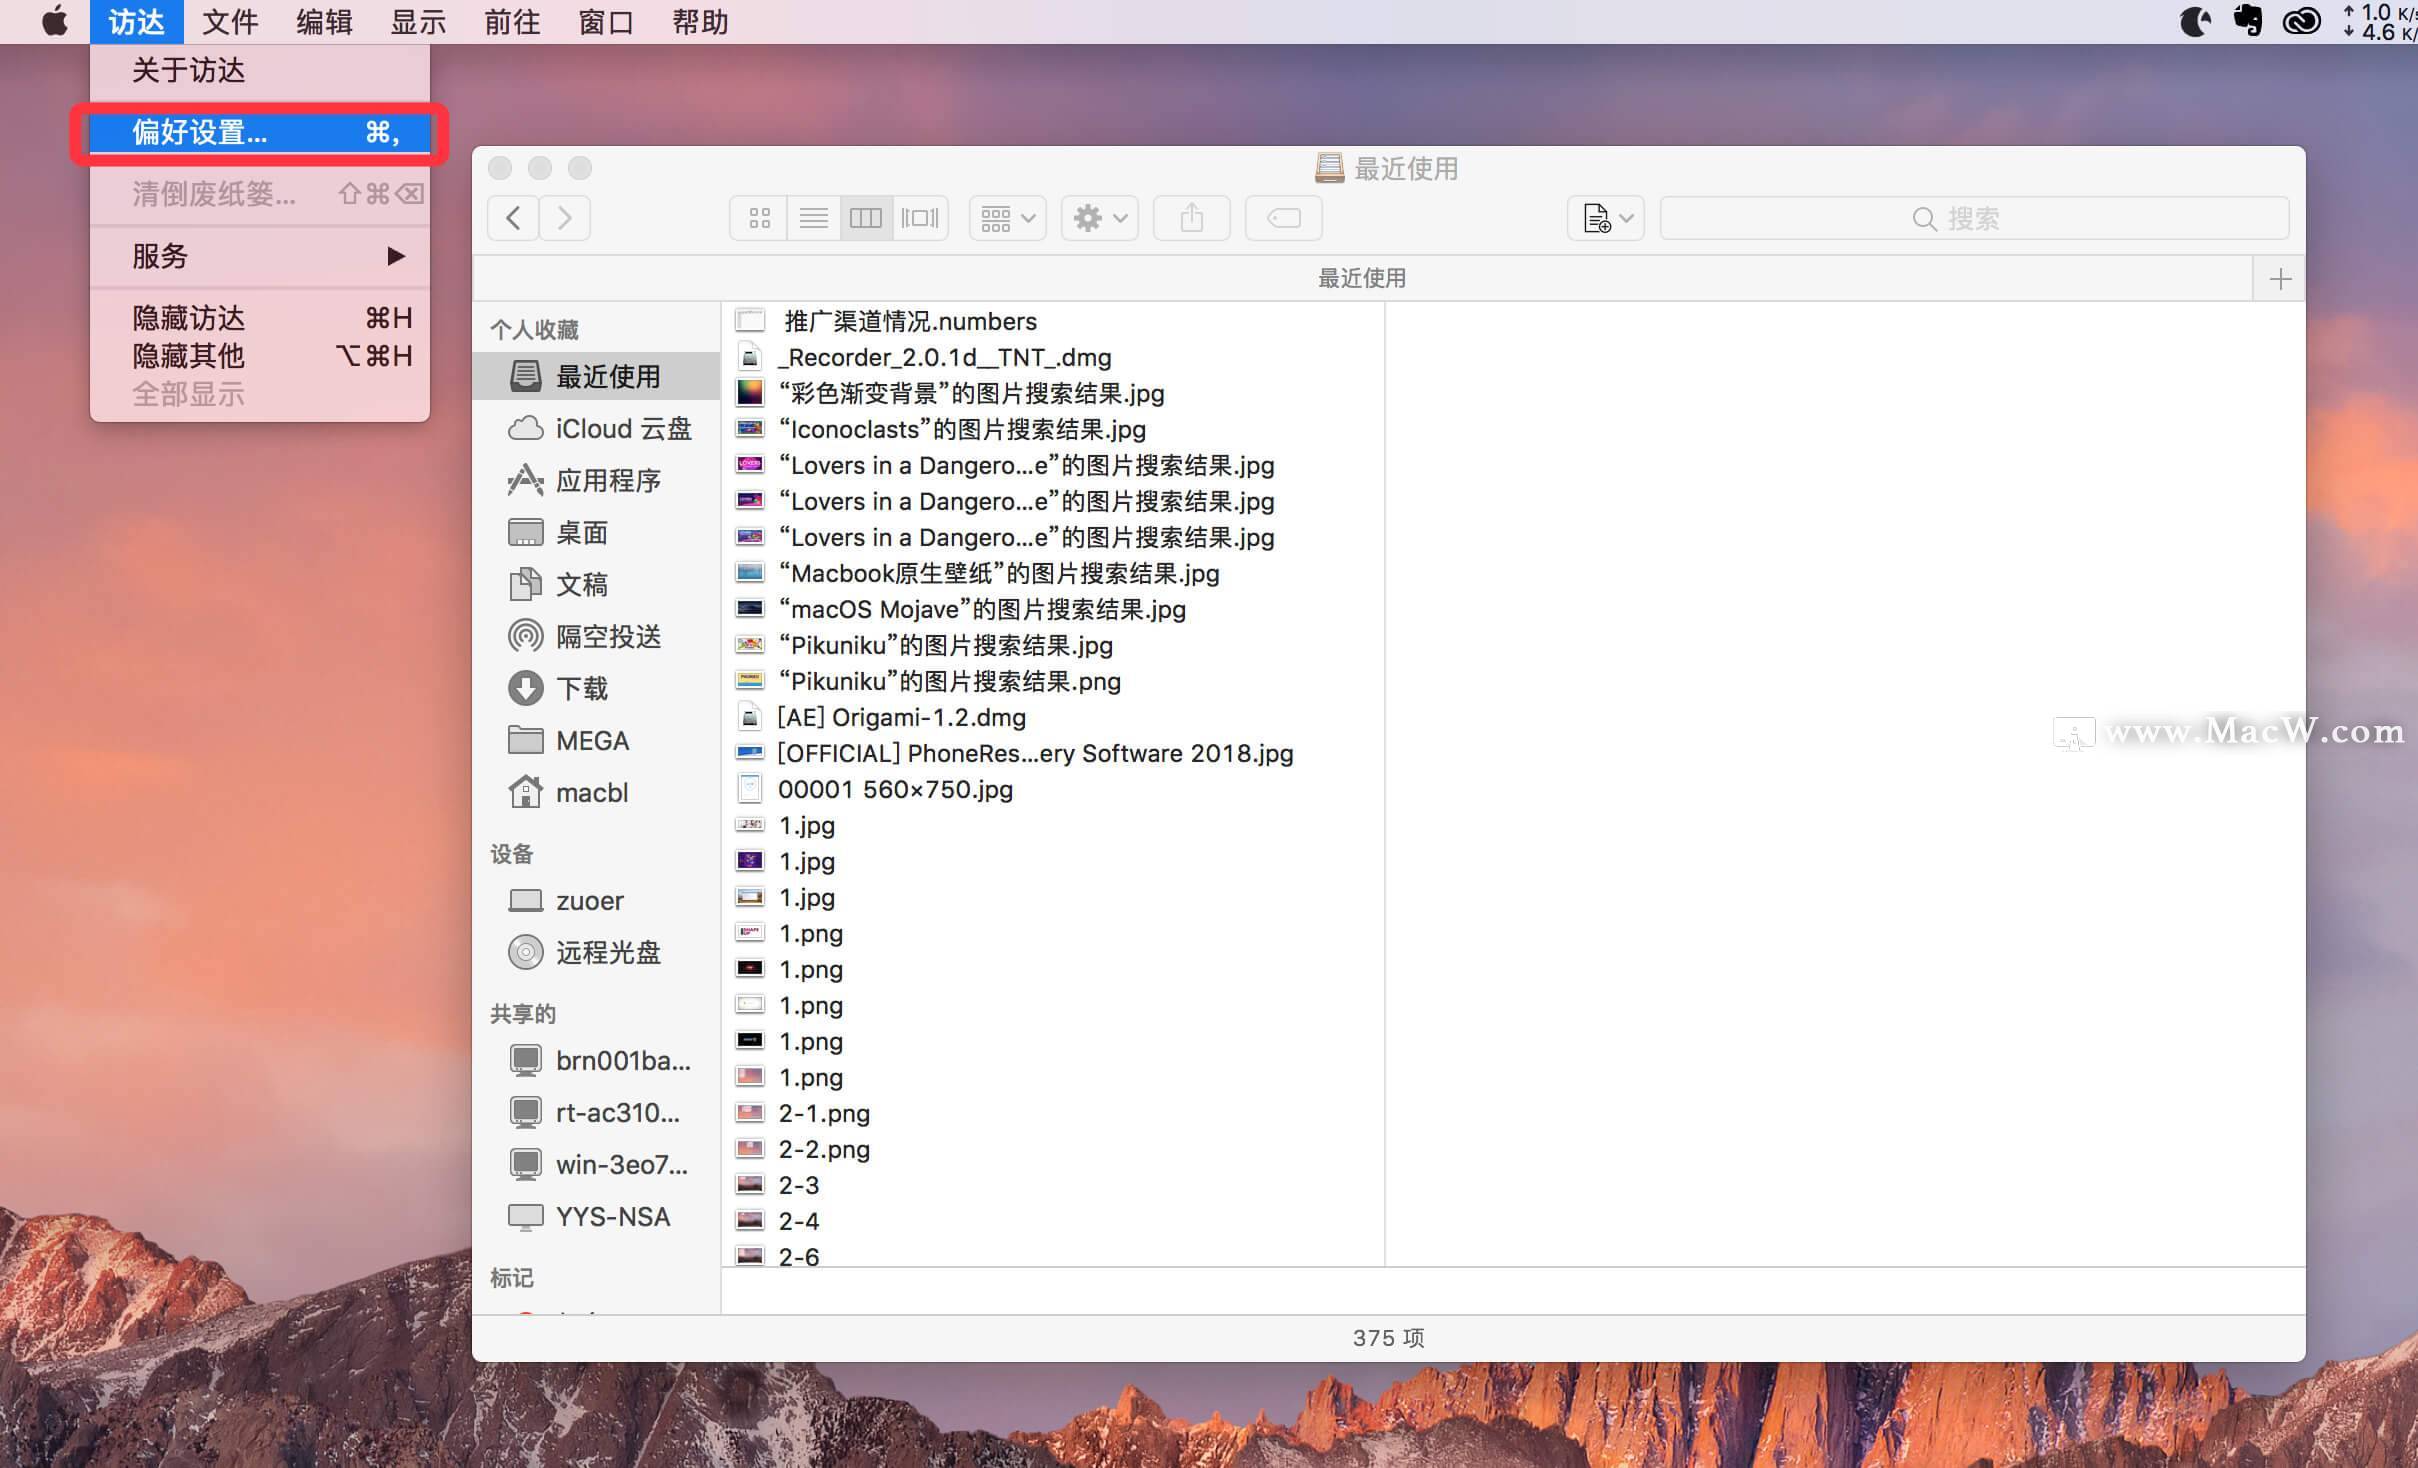Click the Share toolbar icon
2418x1468 pixels.
1191,218
